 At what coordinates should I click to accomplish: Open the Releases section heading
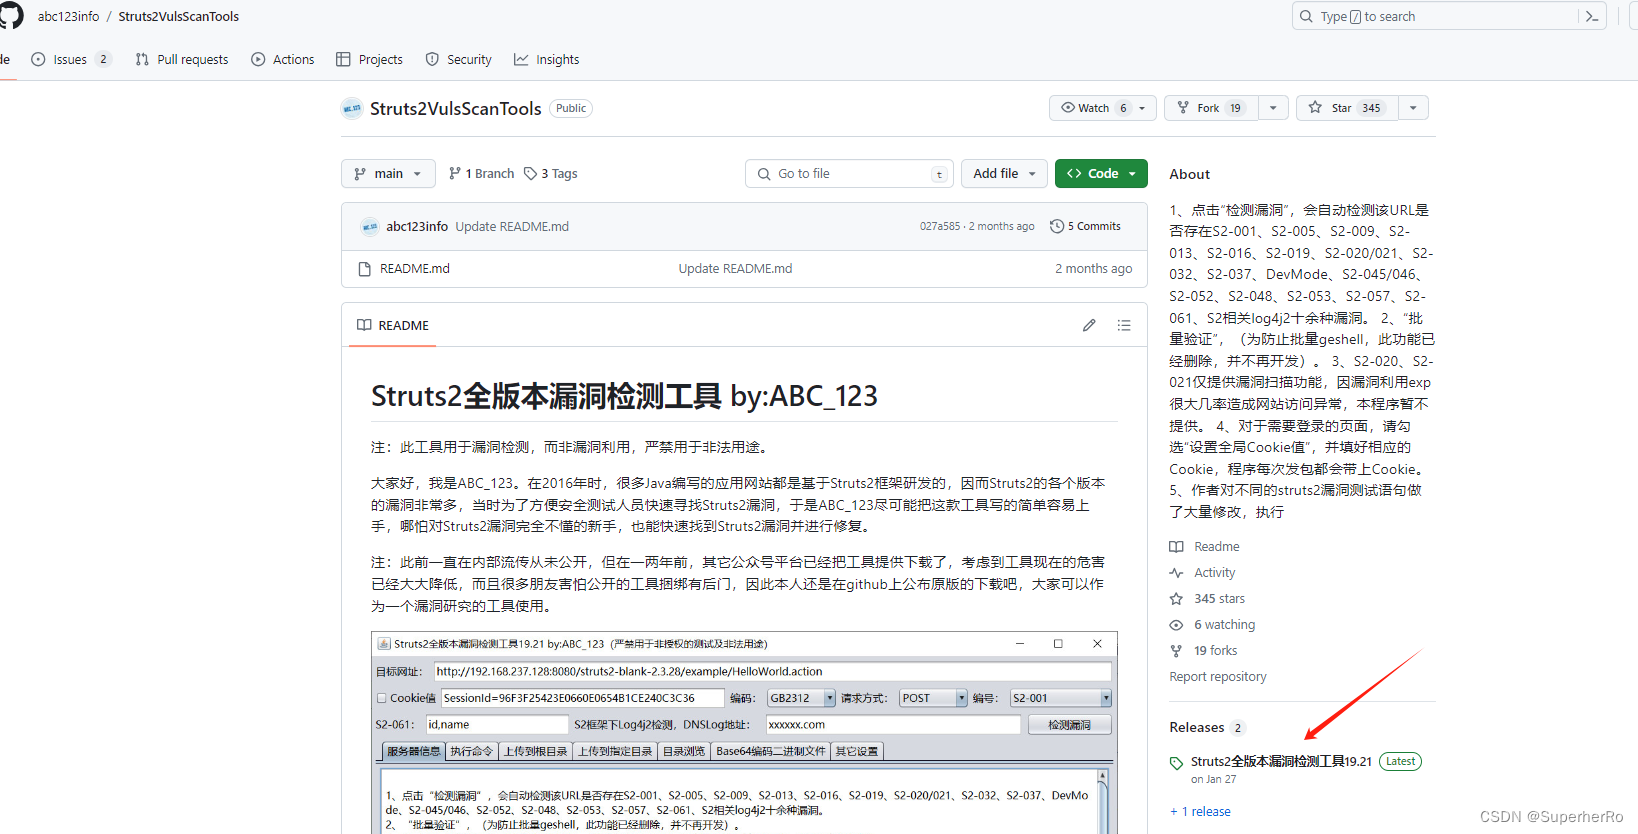1197,727
